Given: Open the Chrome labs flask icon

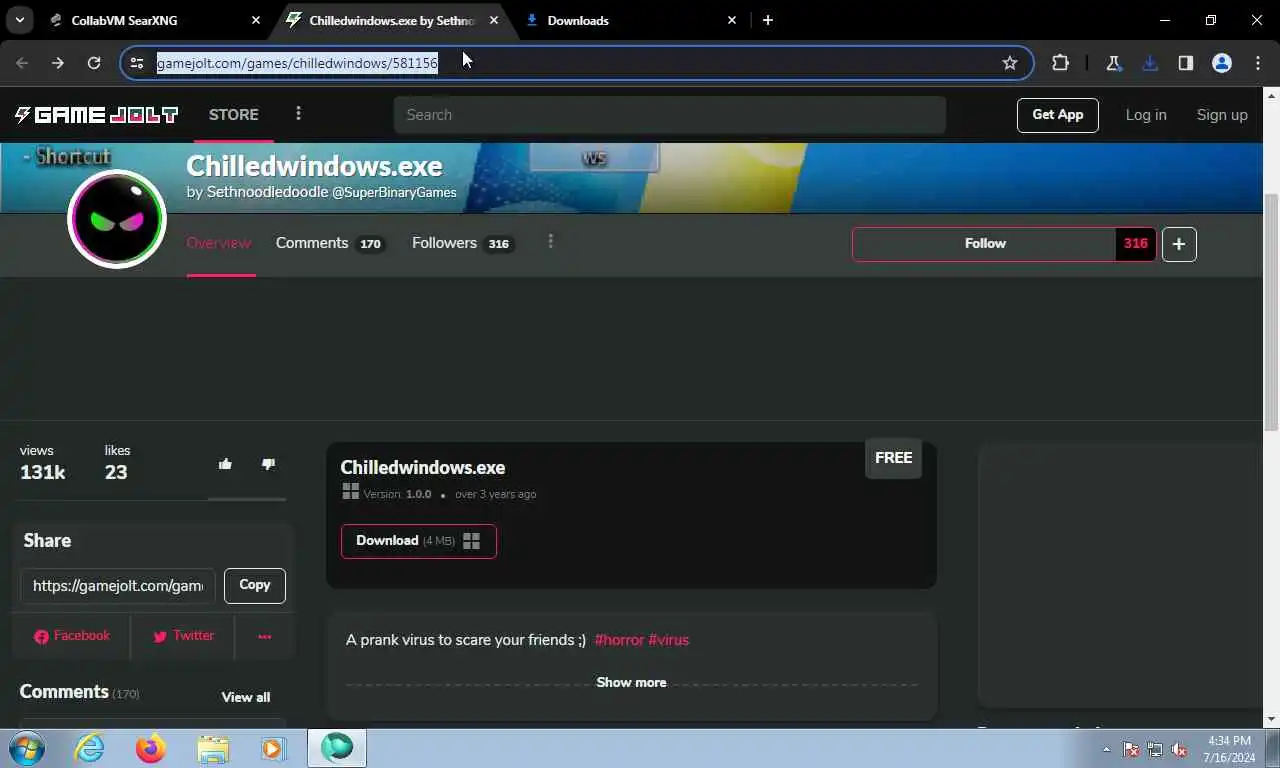Looking at the screenshot, I should click(x=1113, y=63).
